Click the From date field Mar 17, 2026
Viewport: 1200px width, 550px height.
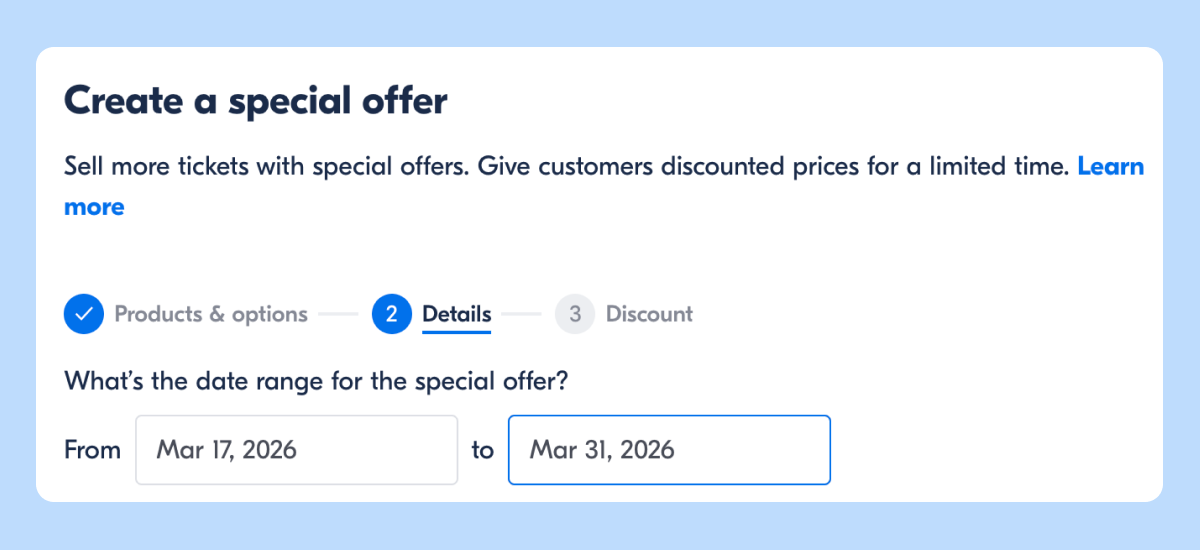tap(296, 450)
